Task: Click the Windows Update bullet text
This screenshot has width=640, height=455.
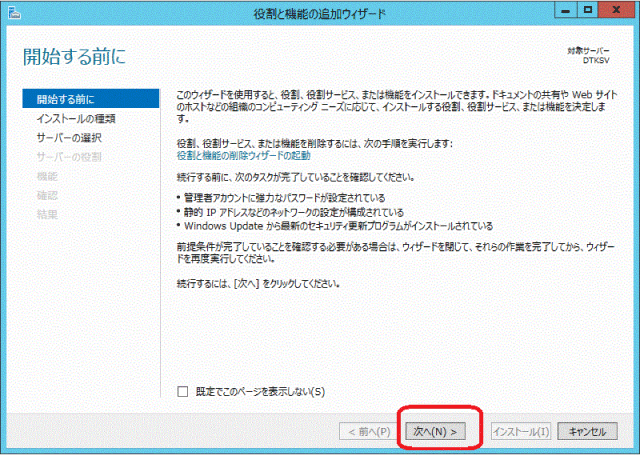Action: [x=338, y=226]
